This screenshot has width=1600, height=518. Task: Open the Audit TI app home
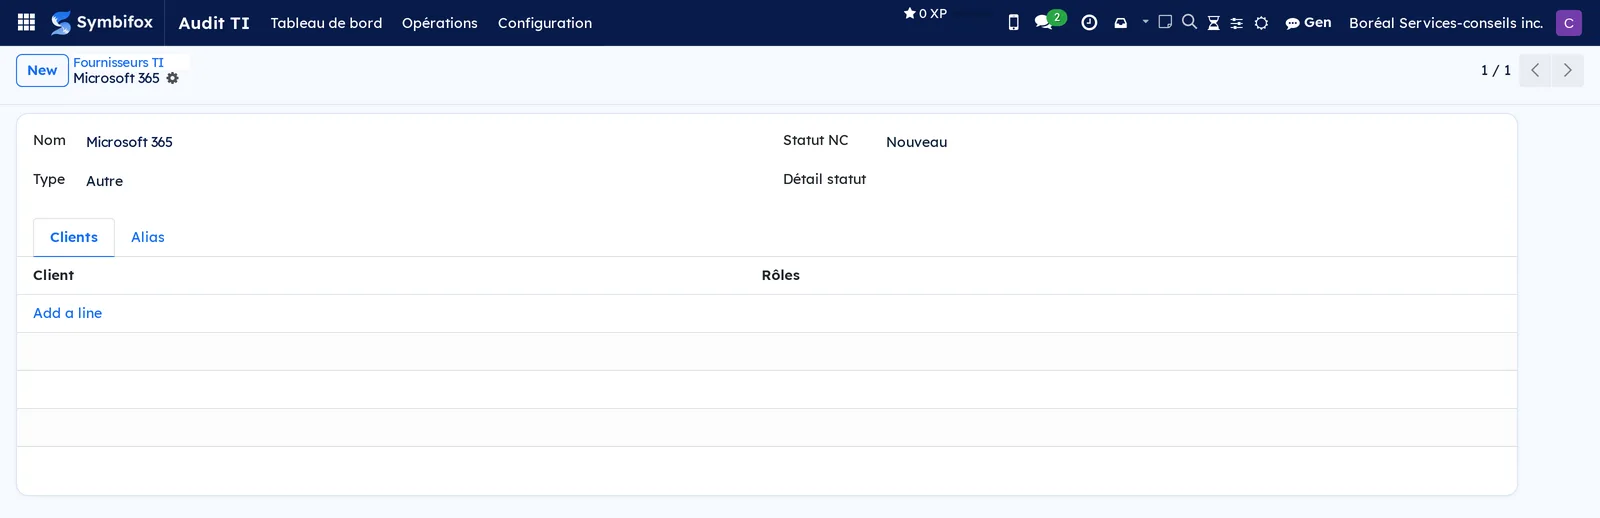[214, 23]
